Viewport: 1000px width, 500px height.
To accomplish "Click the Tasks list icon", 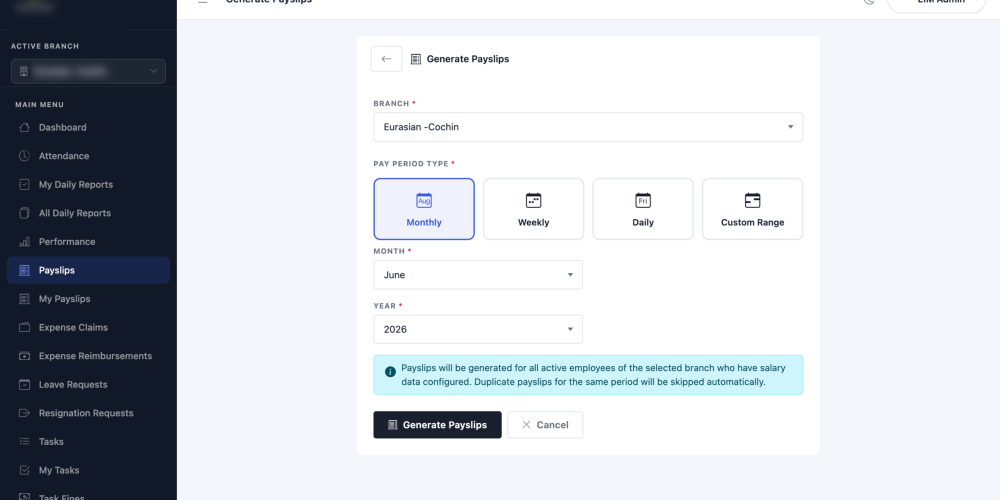I will [24, 441].
